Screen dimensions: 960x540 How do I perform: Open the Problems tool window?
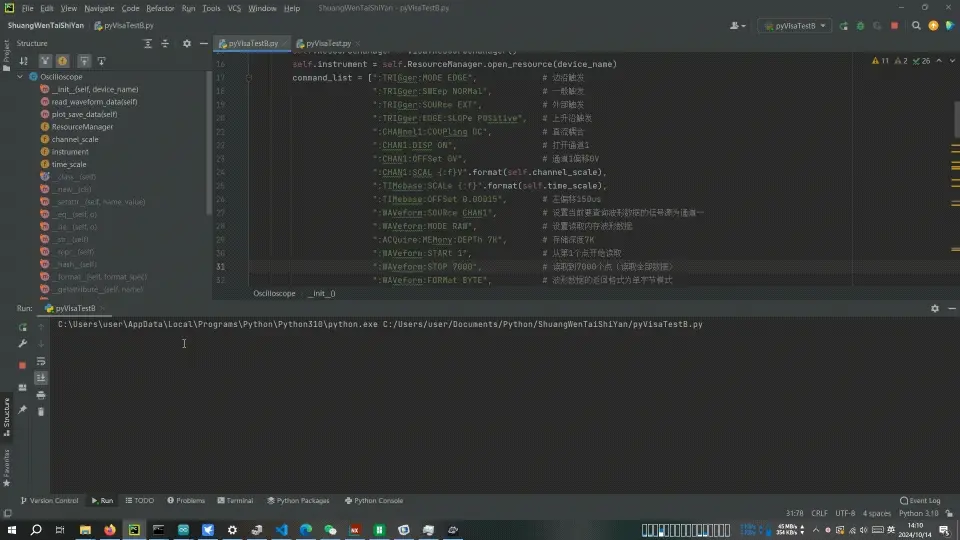[x=186, y=501]
